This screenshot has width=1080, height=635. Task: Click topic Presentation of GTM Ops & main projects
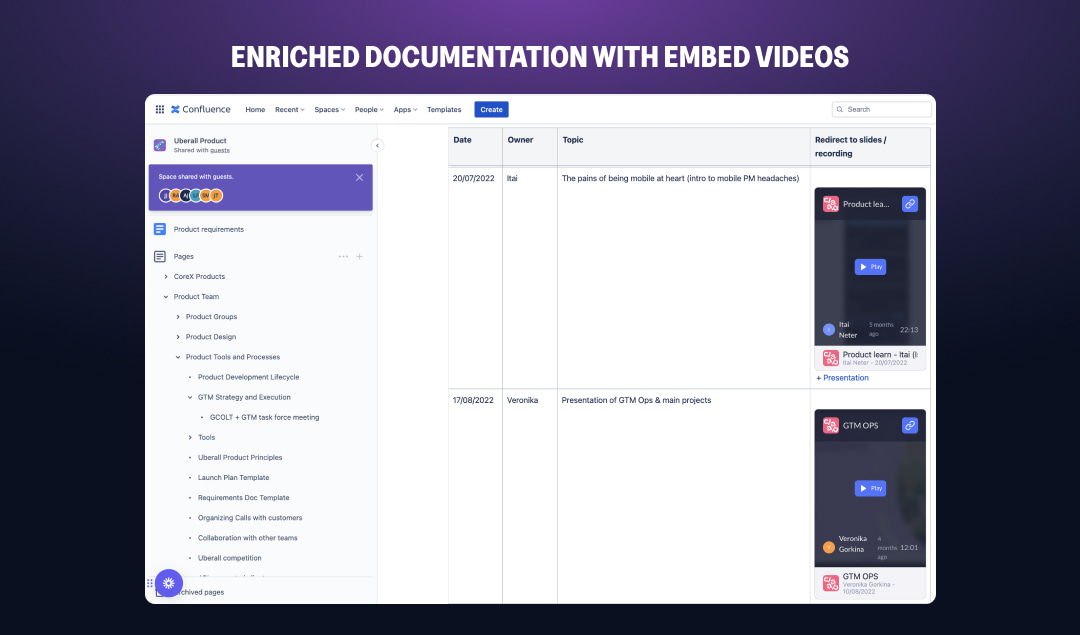pos(636,400)
